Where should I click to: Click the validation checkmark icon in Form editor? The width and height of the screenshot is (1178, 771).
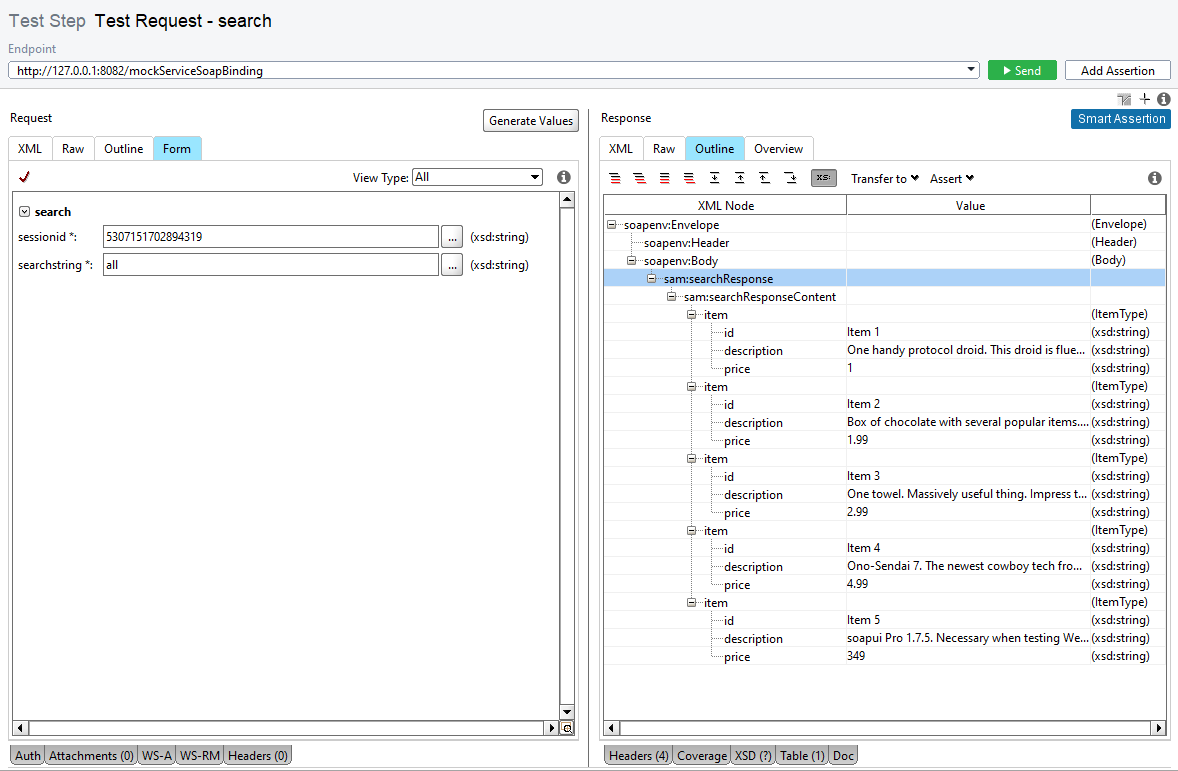coord(24,176)
